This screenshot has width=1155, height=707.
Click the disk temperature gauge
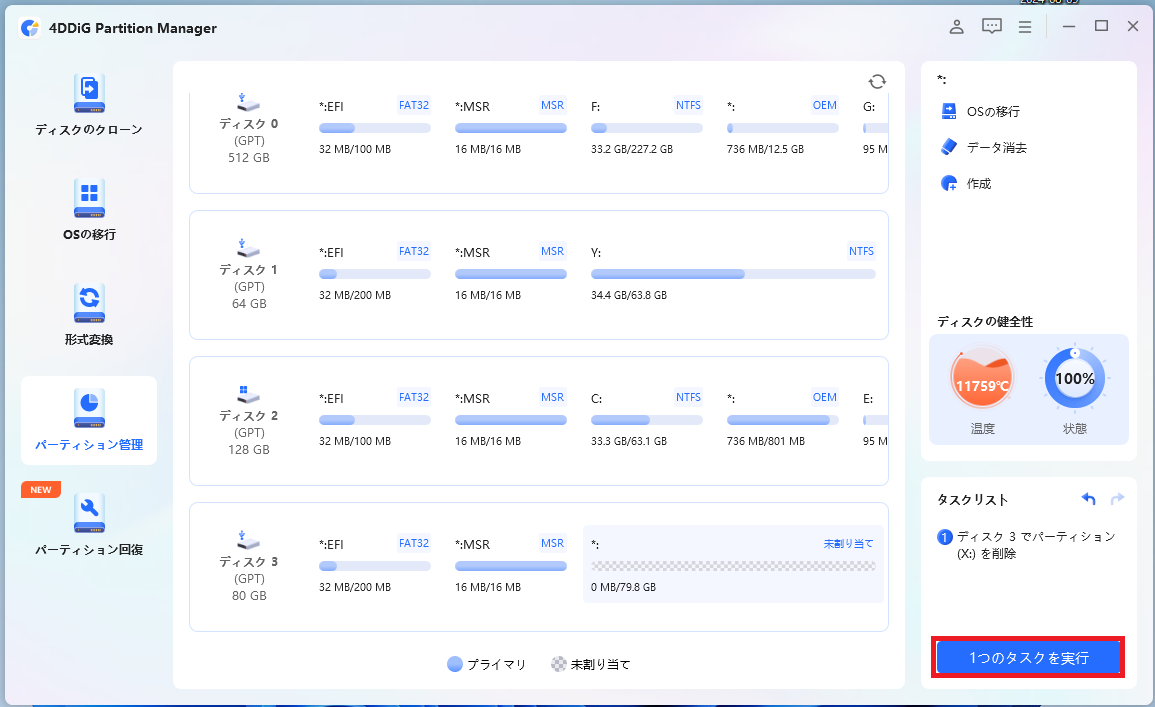pyautogui.click(x=982, y=379)
